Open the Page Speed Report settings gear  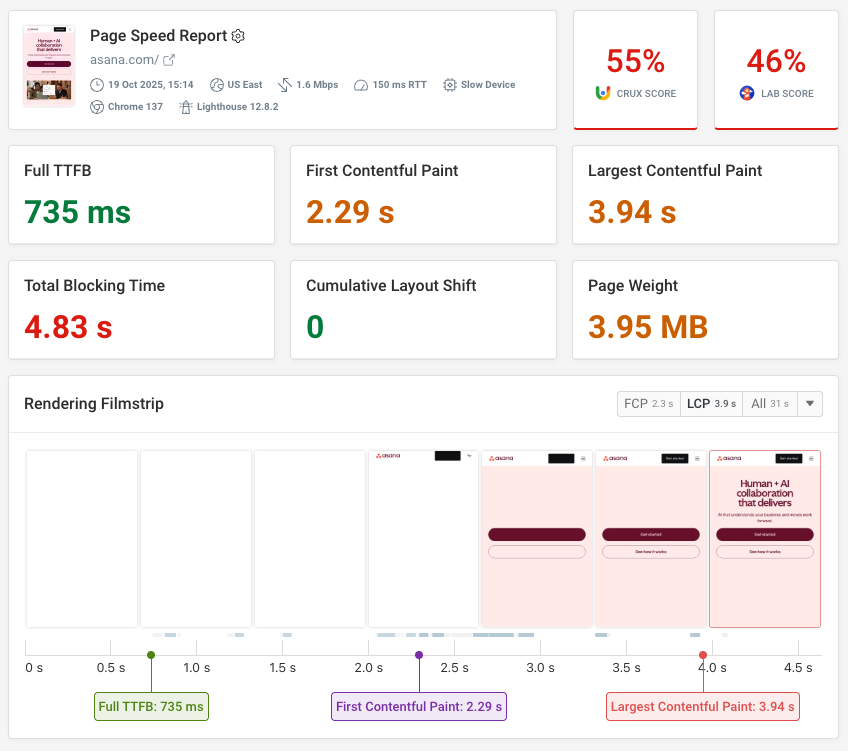tap(238, 36)
